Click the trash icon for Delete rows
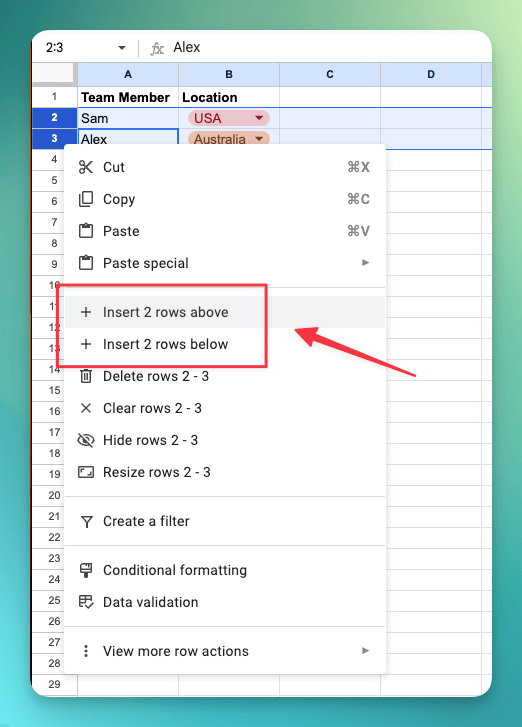This screenshot has width=522, height=727. point(86,376)
